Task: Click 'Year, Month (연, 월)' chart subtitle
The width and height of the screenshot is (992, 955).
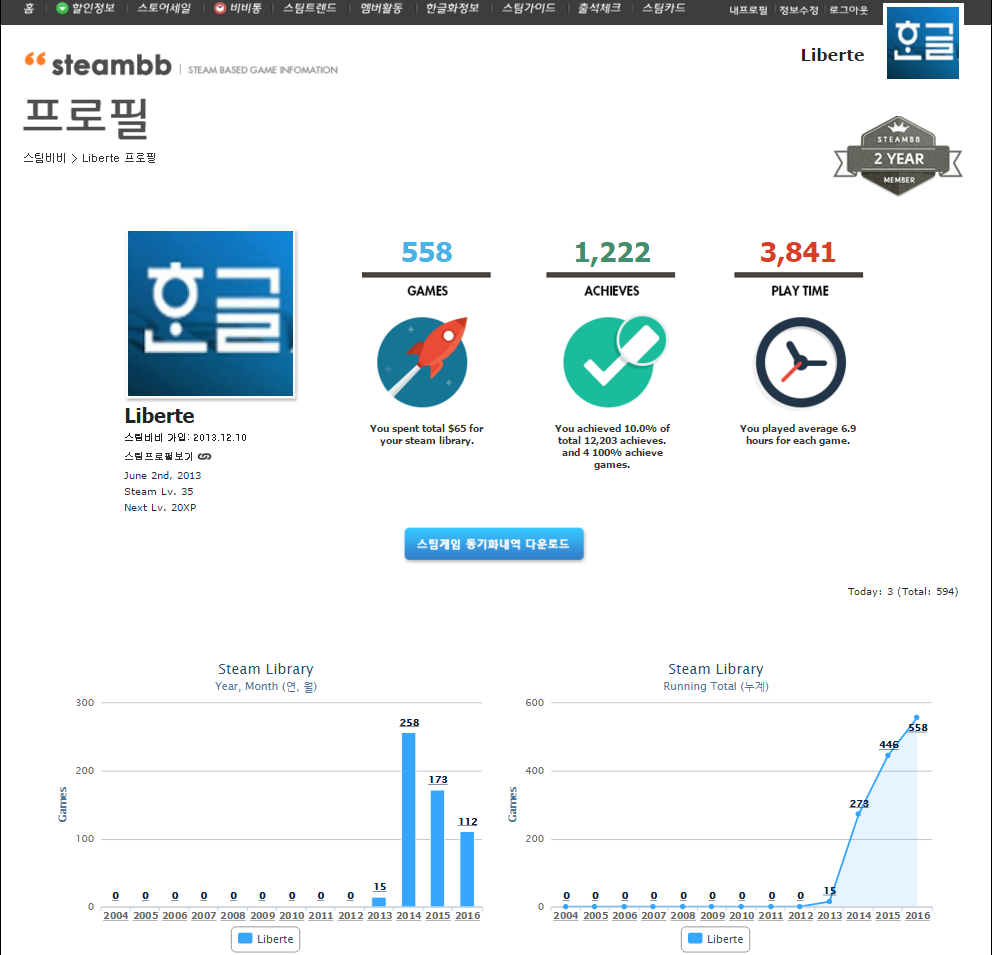Action: pos(266,686)
